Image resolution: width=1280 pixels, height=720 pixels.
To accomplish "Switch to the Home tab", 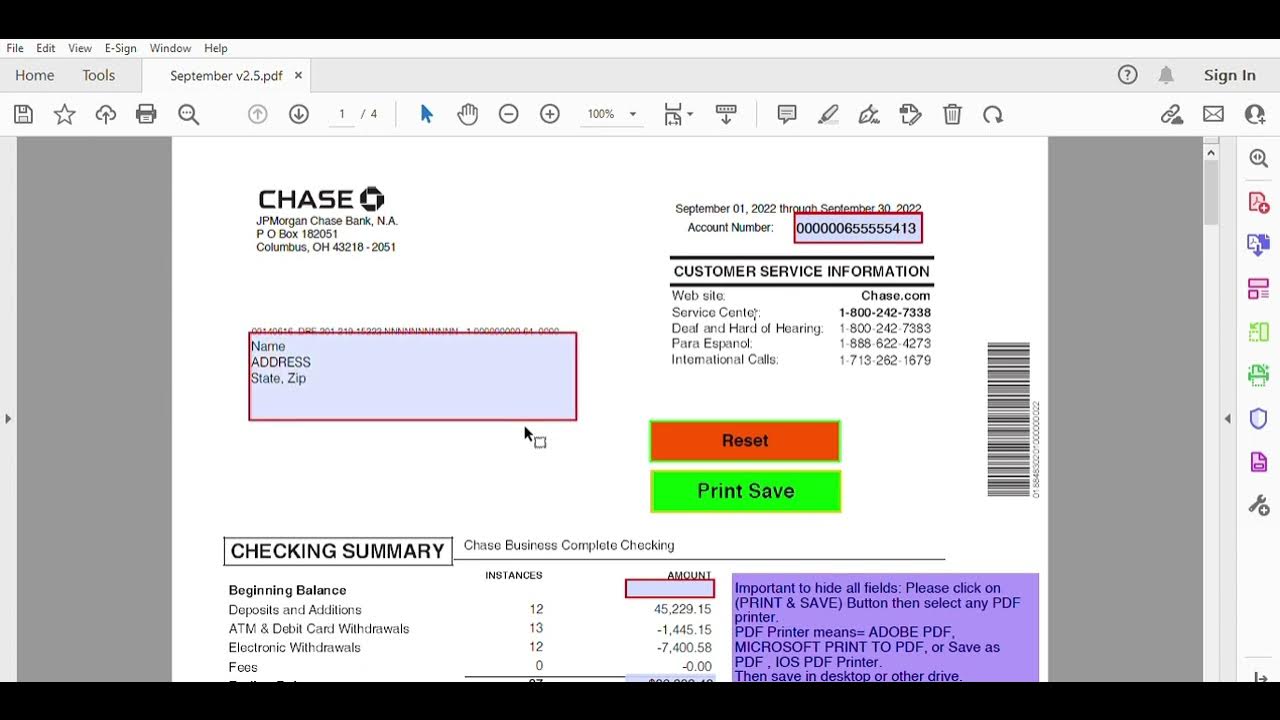I will pyautogui.click(x=34, y=75).
